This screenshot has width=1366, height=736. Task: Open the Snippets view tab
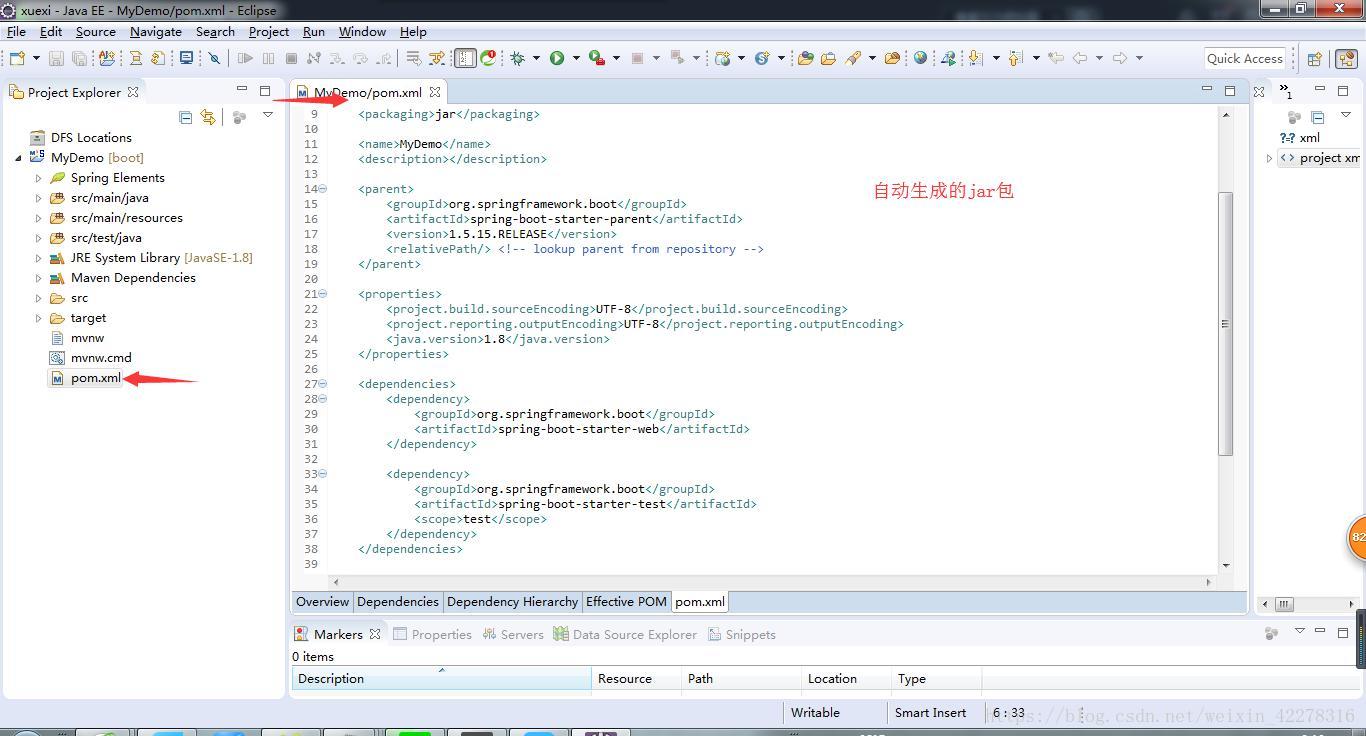742,635
